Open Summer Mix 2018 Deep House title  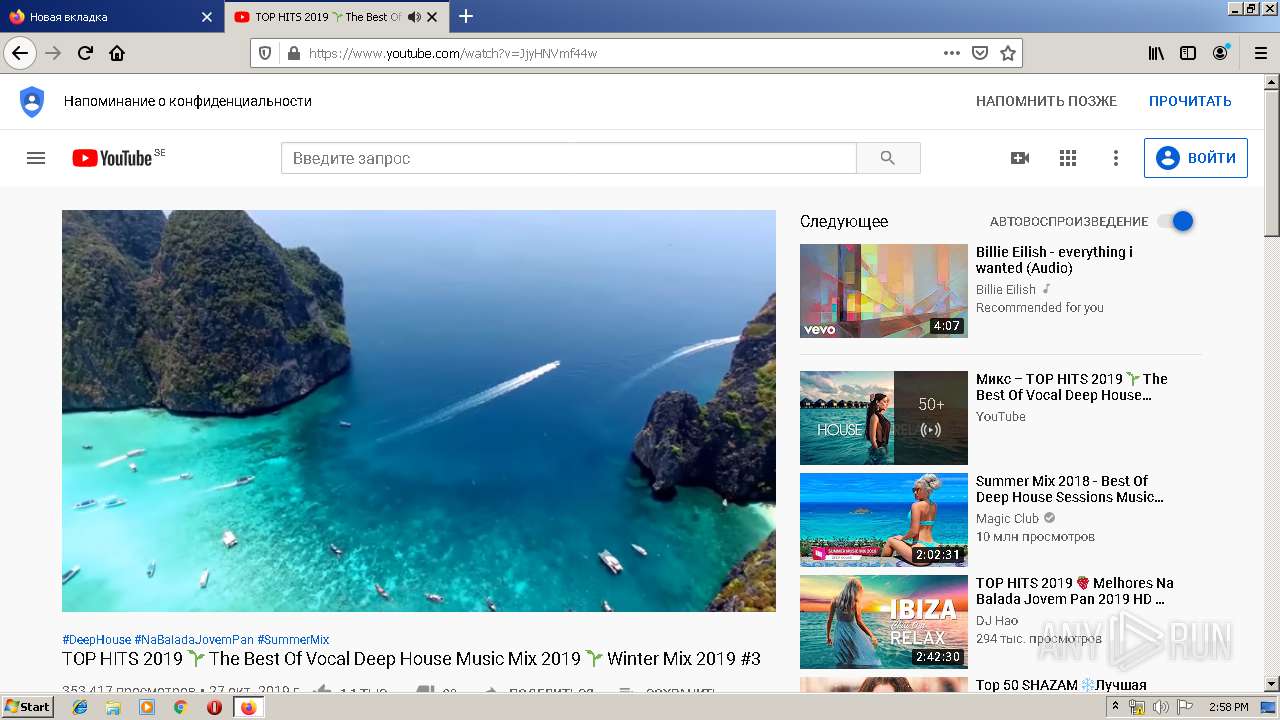[1070, 489]
